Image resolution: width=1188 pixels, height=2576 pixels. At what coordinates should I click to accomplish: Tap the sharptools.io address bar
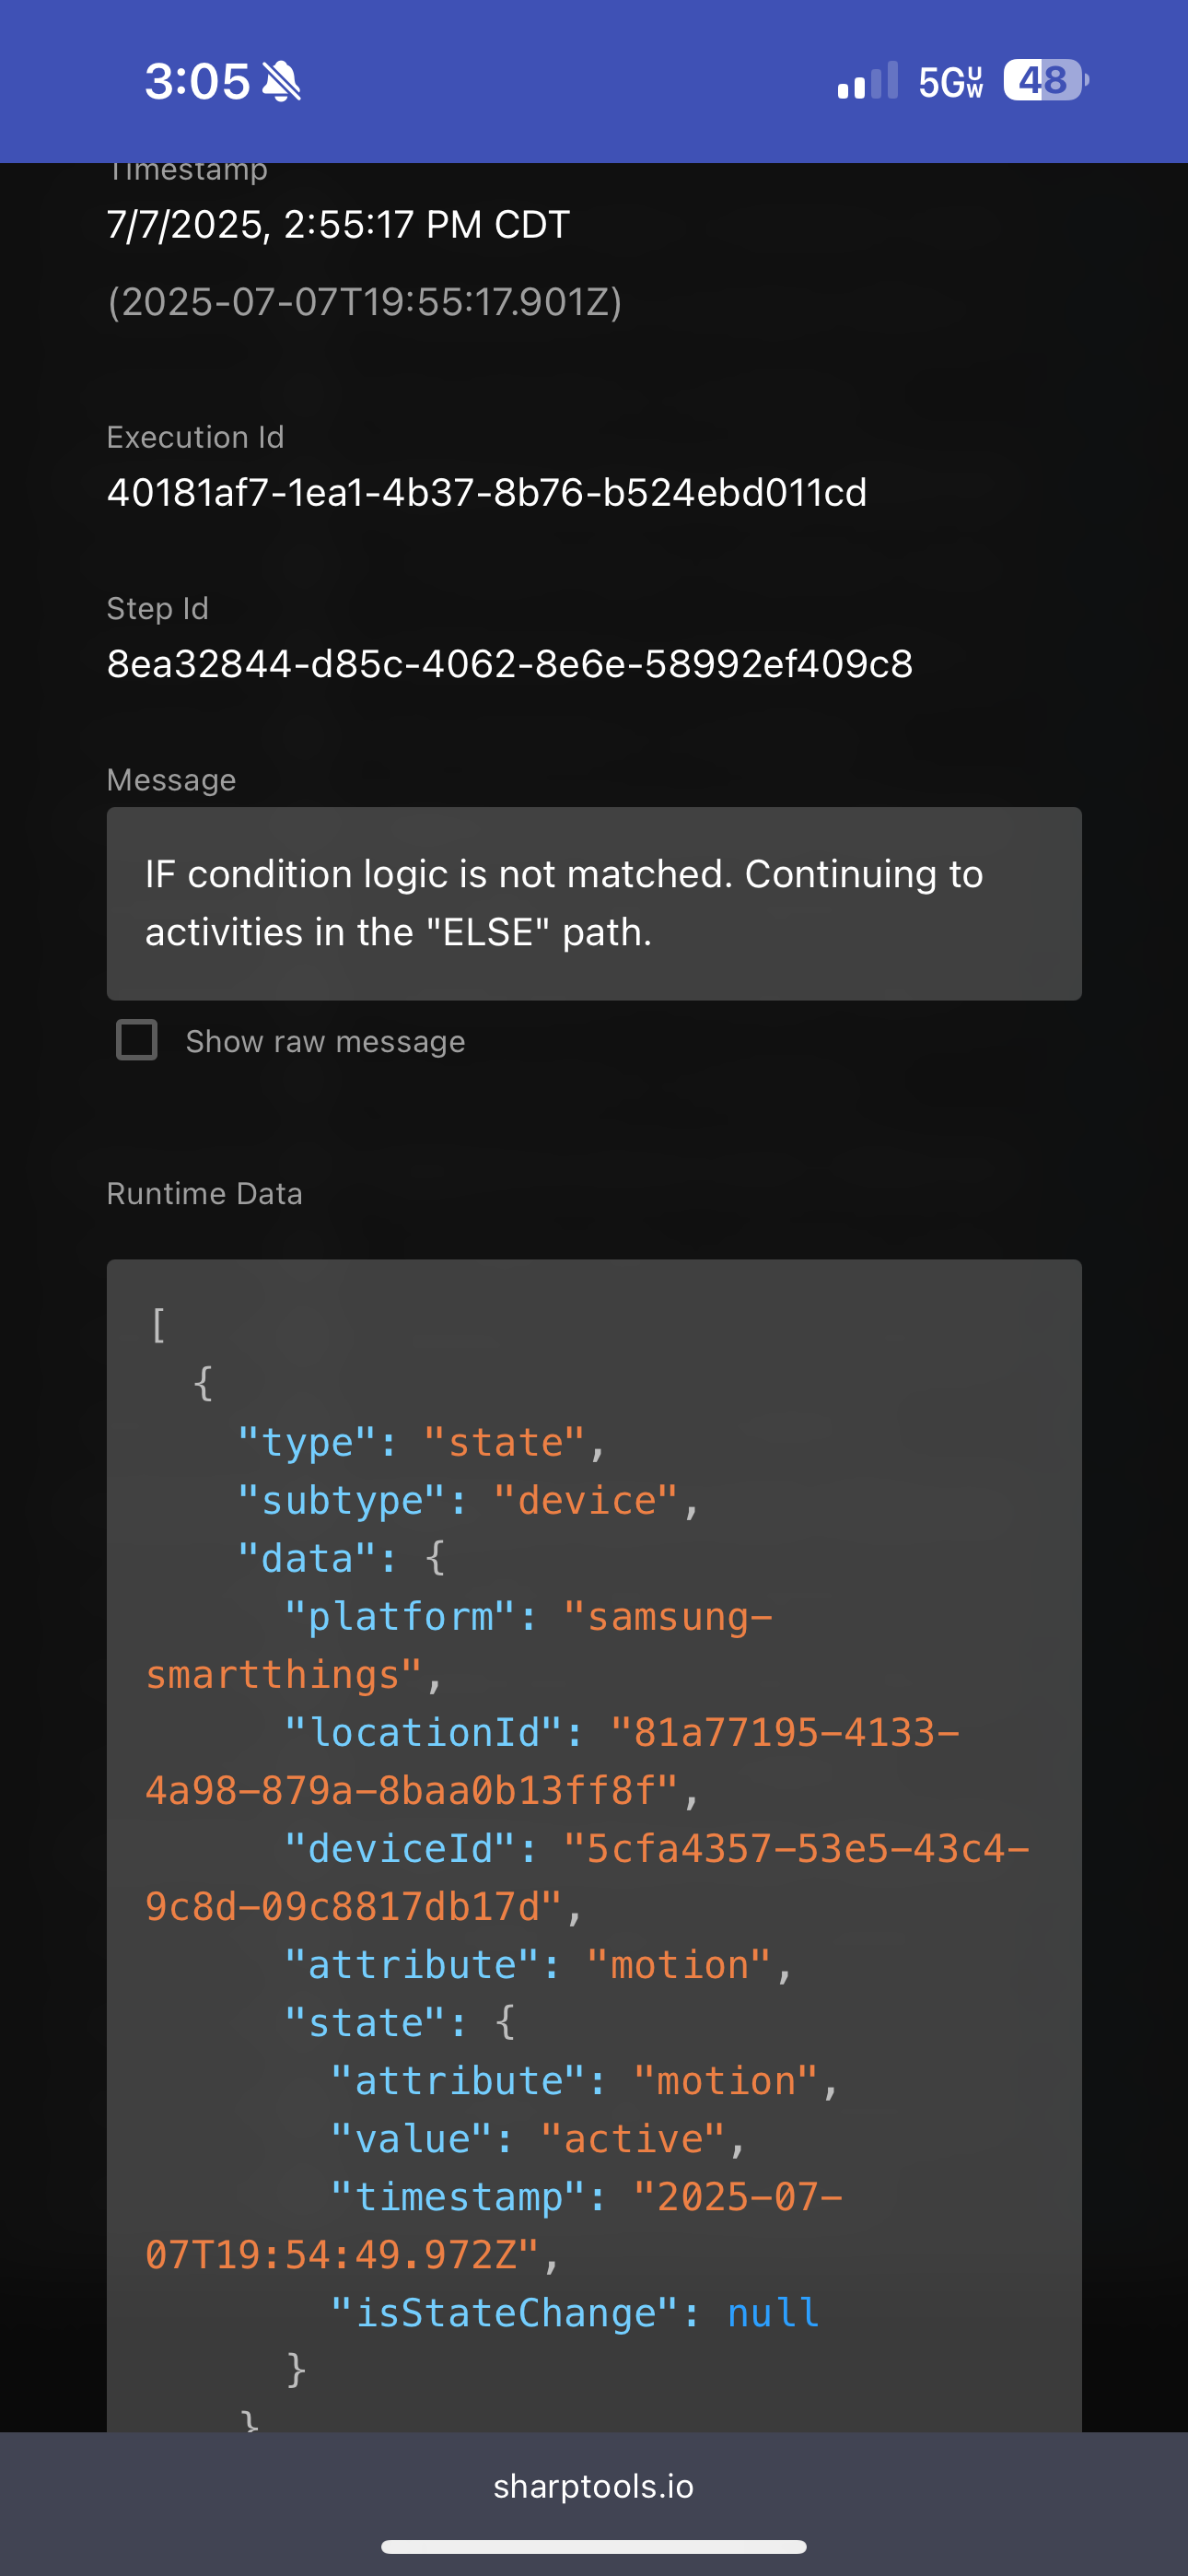(x=594, y=2486)
